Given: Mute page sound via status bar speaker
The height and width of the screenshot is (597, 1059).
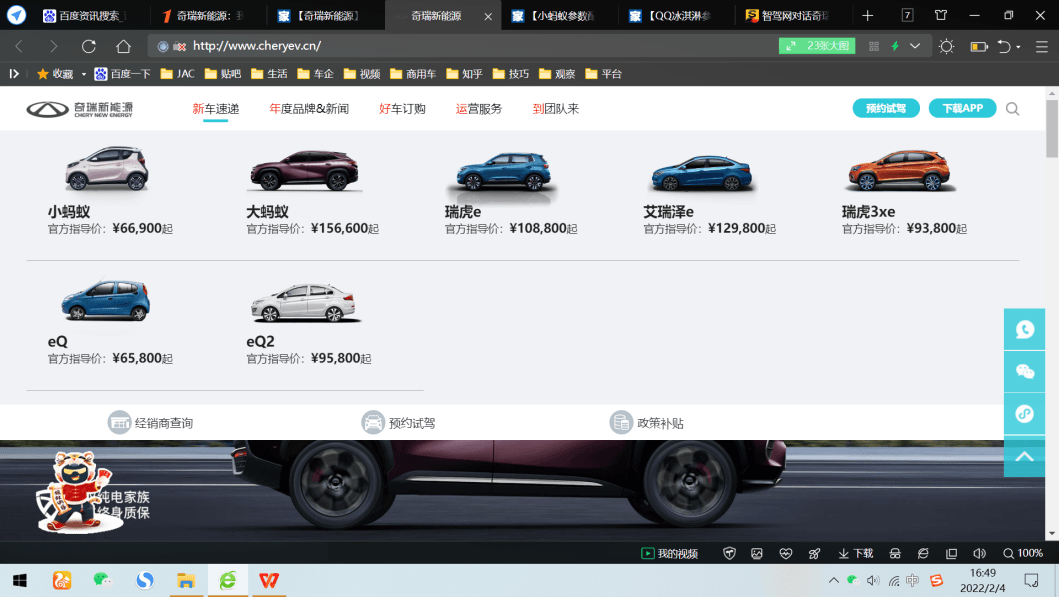Looking at the screenshot, I should pos(979,554).
